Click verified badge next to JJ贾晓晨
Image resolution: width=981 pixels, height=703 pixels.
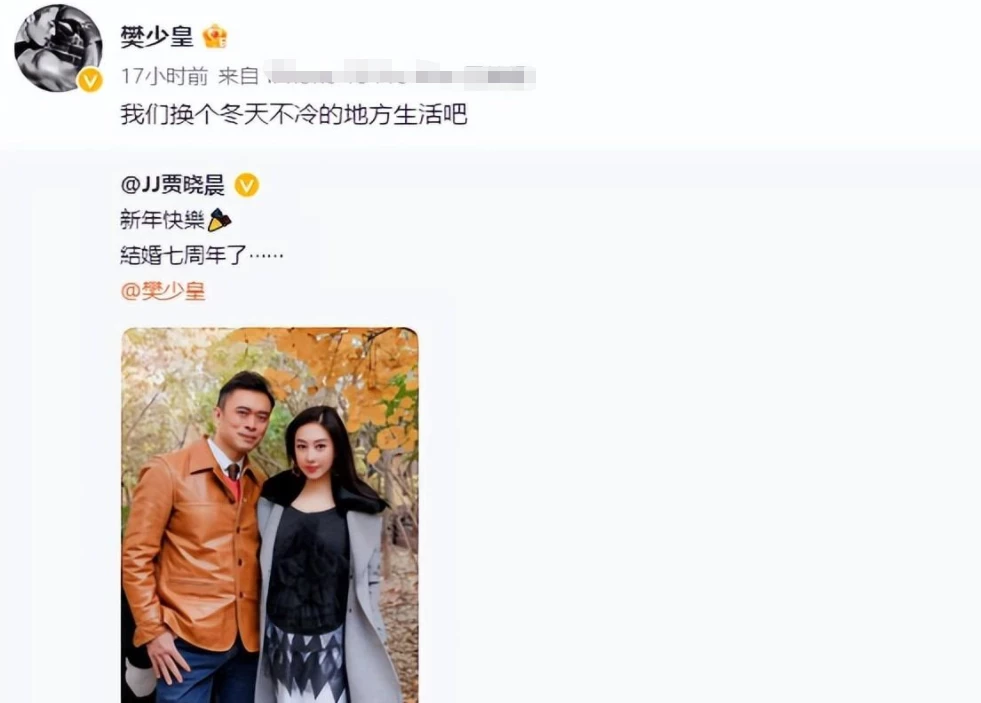tap(247, 185)
